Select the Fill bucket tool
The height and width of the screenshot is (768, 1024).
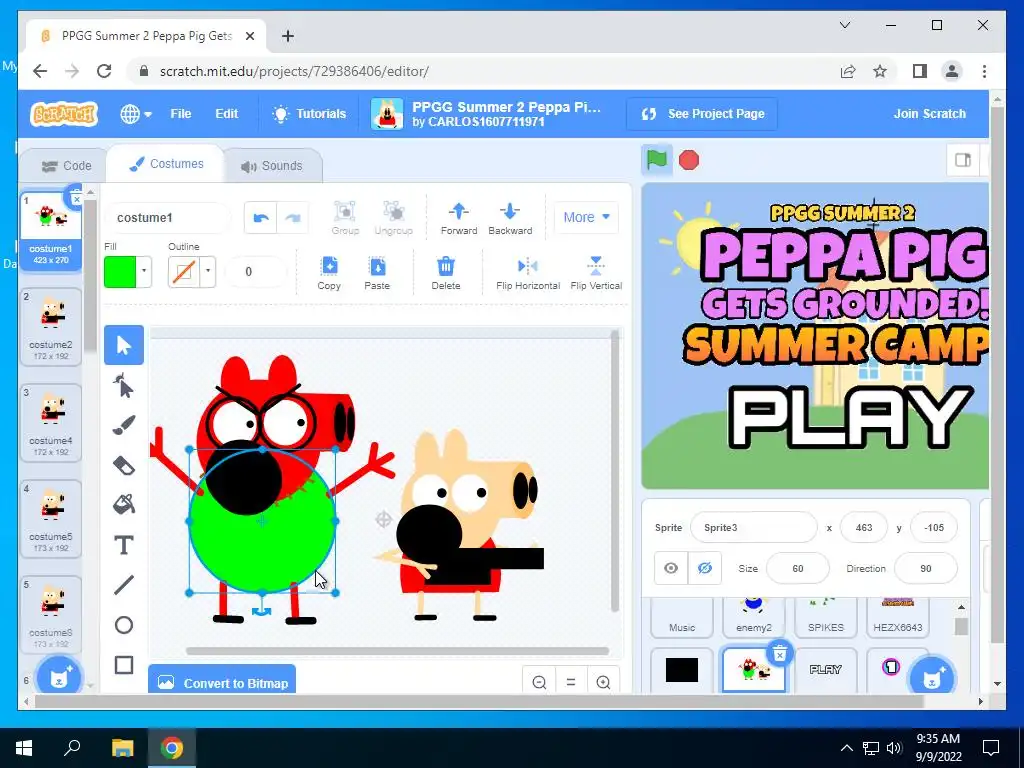click(x=124, y=505)
